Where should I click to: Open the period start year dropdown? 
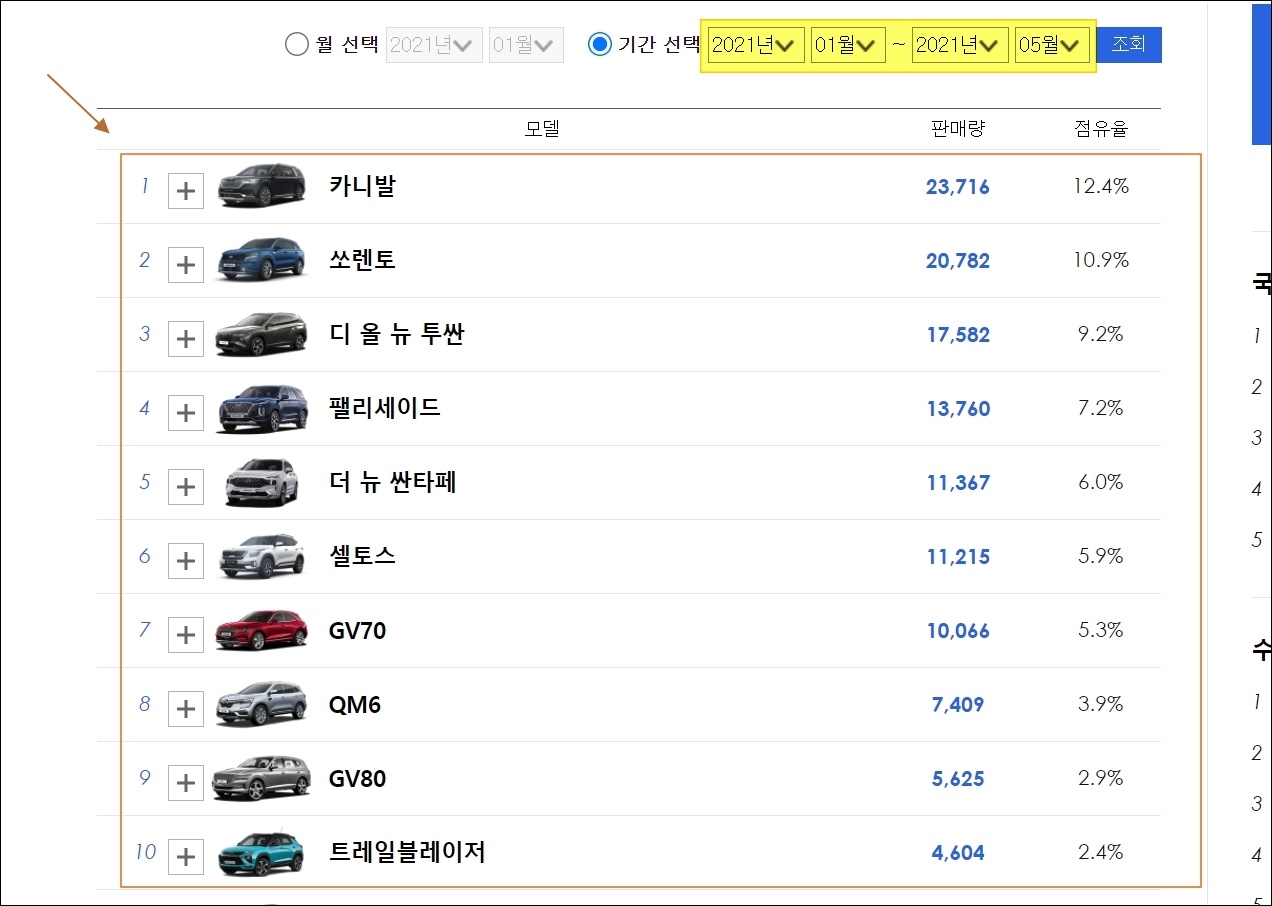[756, 45]
